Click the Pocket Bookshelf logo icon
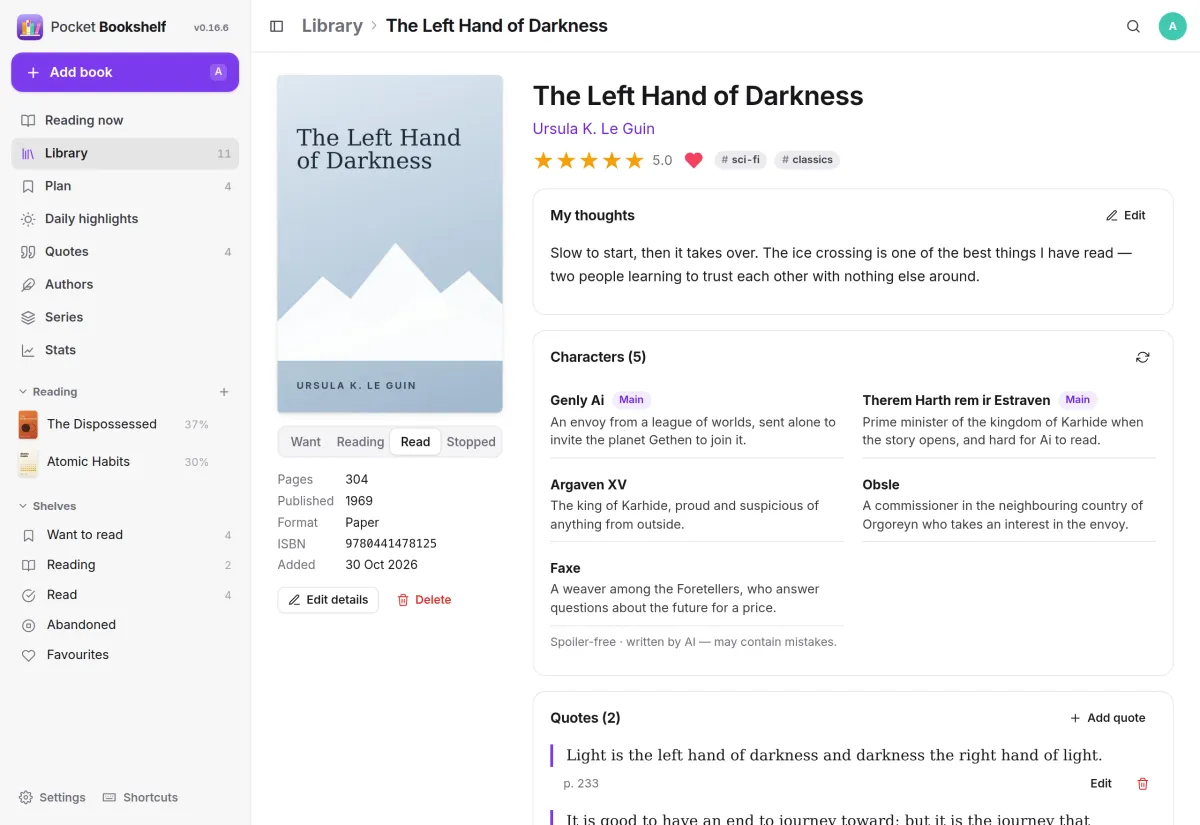The height and width of the screenshot is (825, 1200). [30, 27]
